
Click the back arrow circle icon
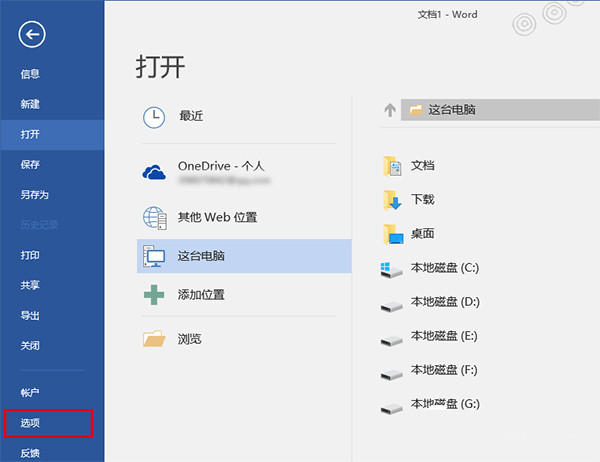coord(32,35)
